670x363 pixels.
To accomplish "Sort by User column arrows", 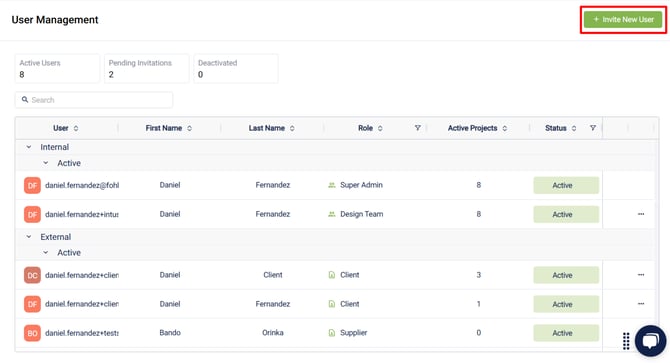I will [76, 128].
